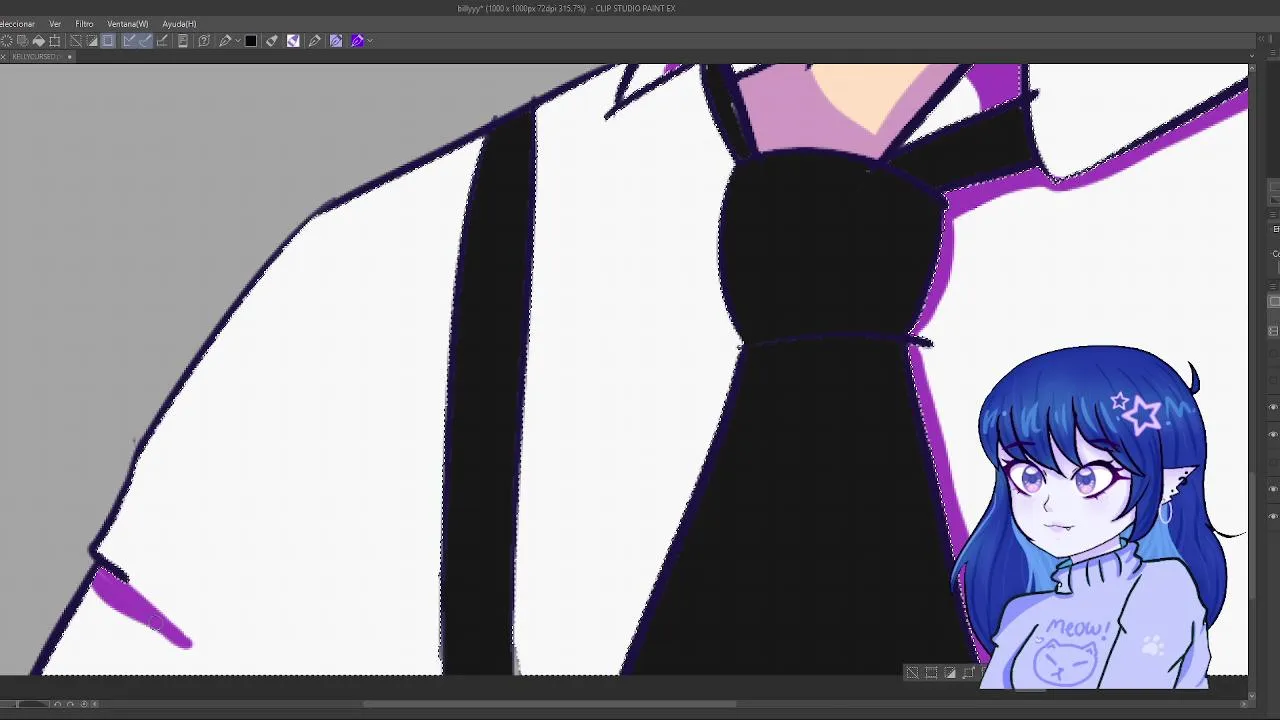
Task: Toggle snap to grid icon
Action: [162, 41]
